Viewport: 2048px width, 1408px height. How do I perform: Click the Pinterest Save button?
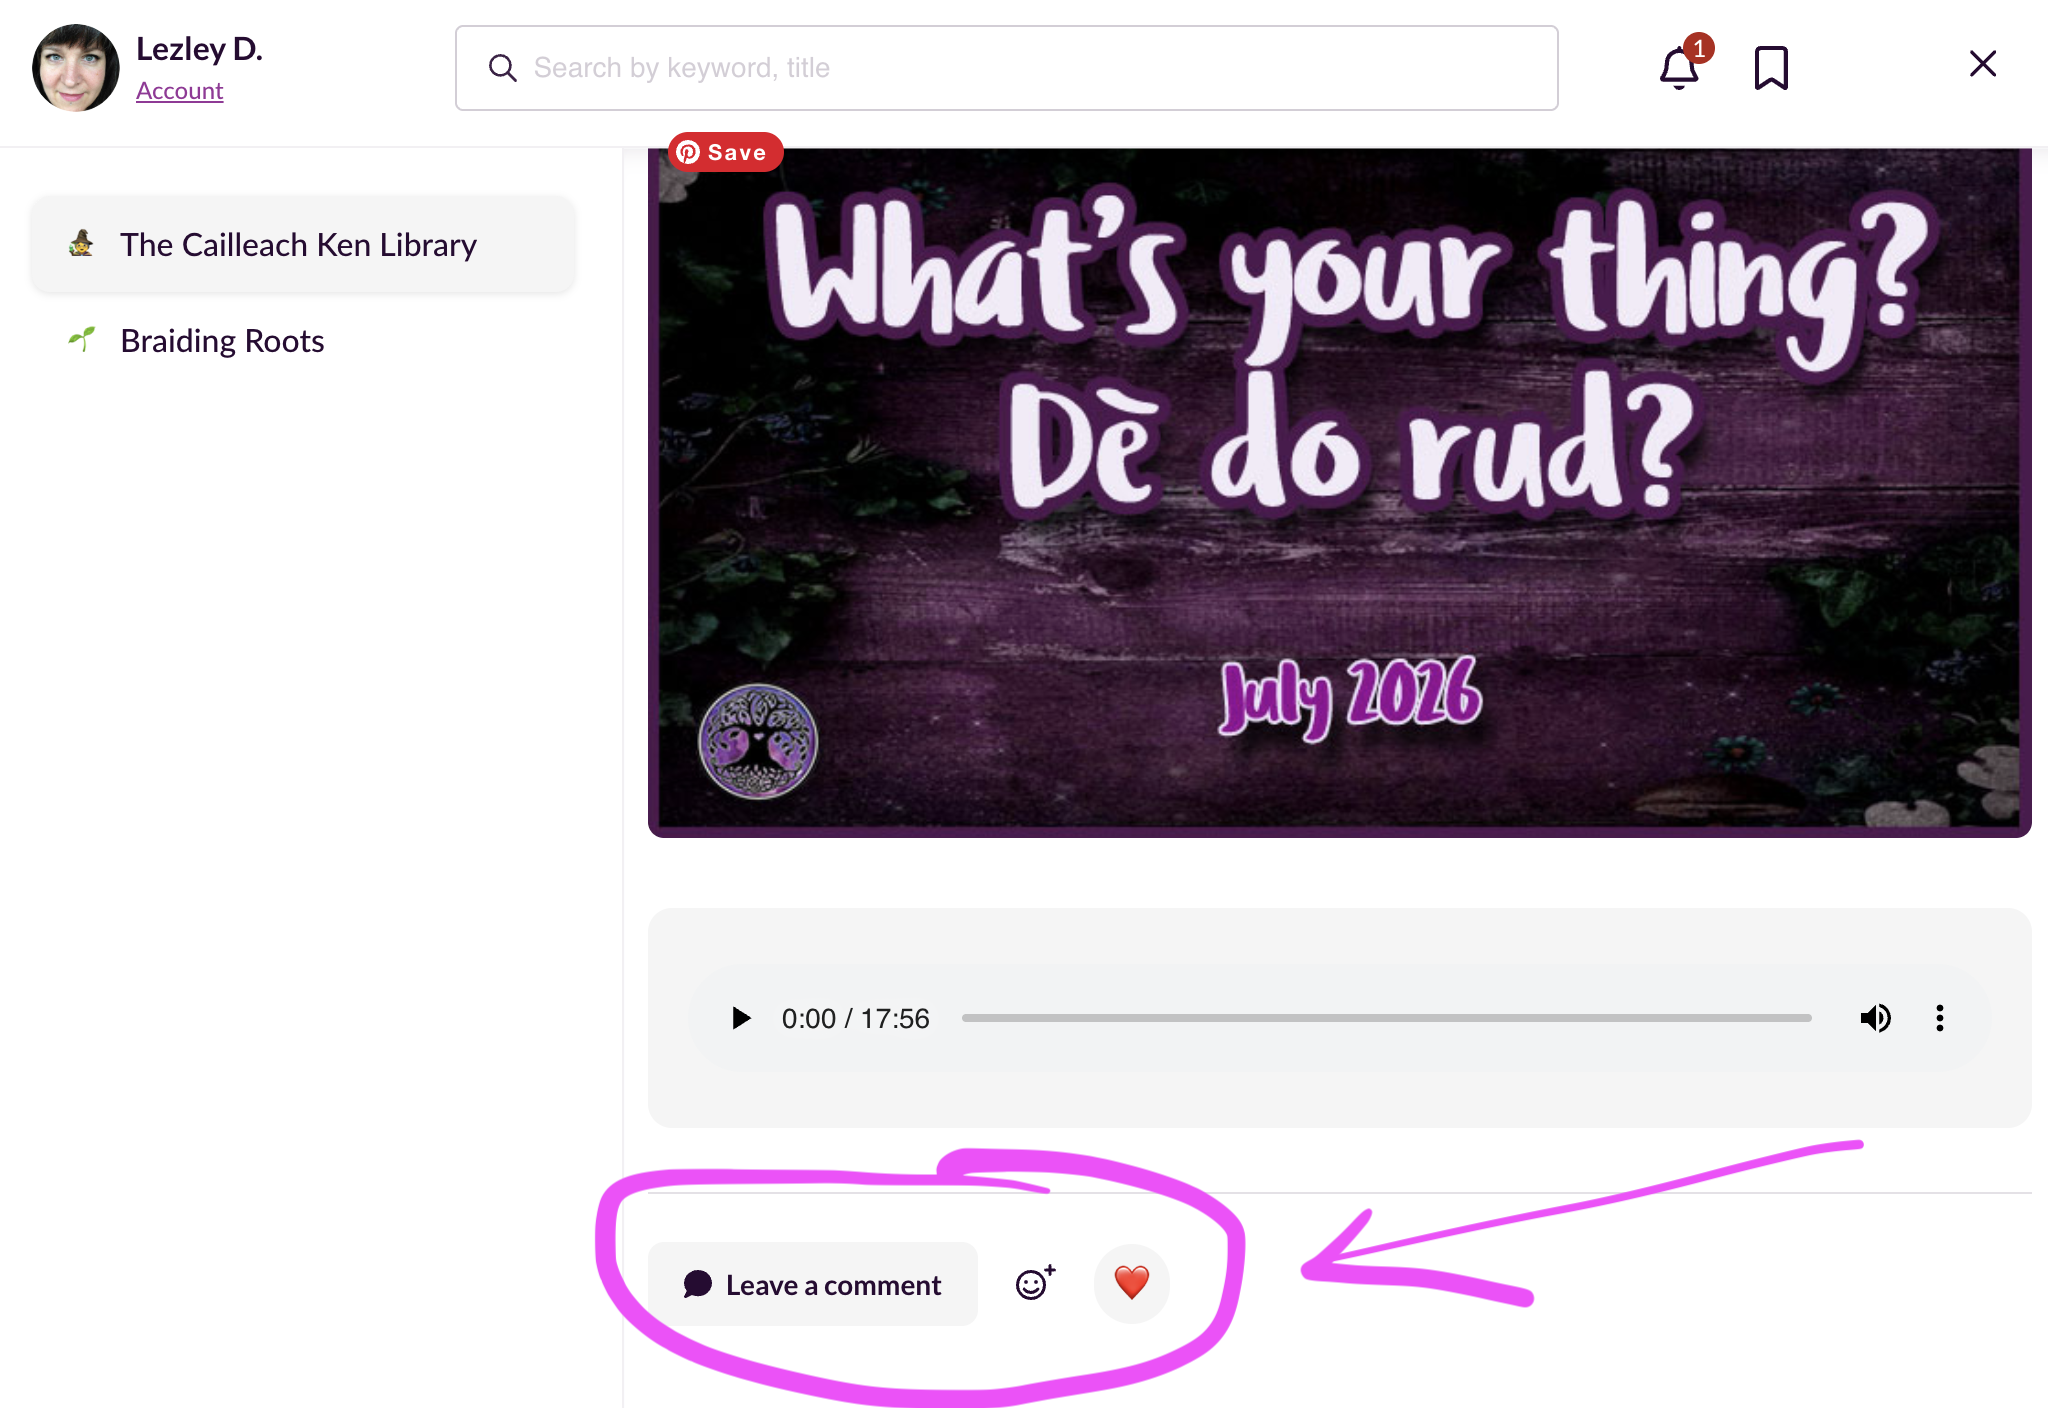725,152
